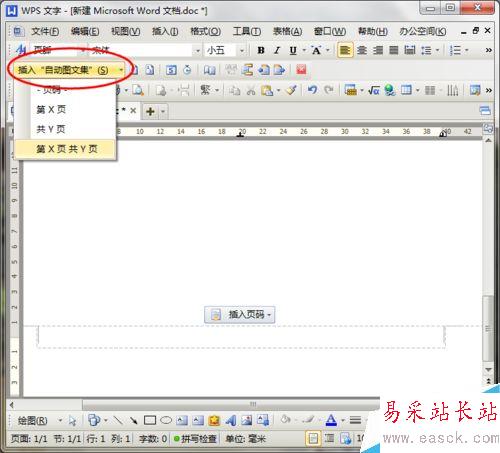Select the arrow drawing tool
Image resolution: width=500 pixels, height=453 pixels.
coord(134,421)
